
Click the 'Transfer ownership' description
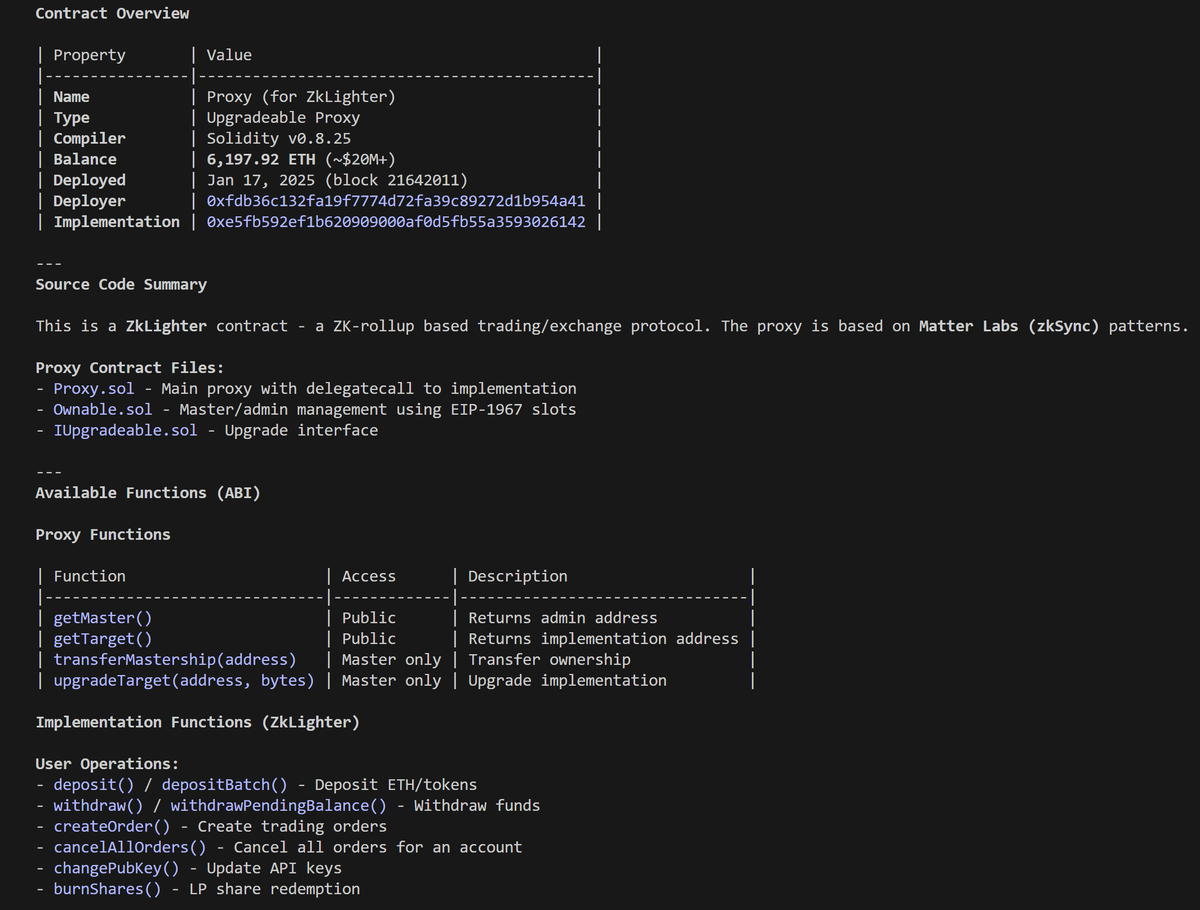coord(550,660)
